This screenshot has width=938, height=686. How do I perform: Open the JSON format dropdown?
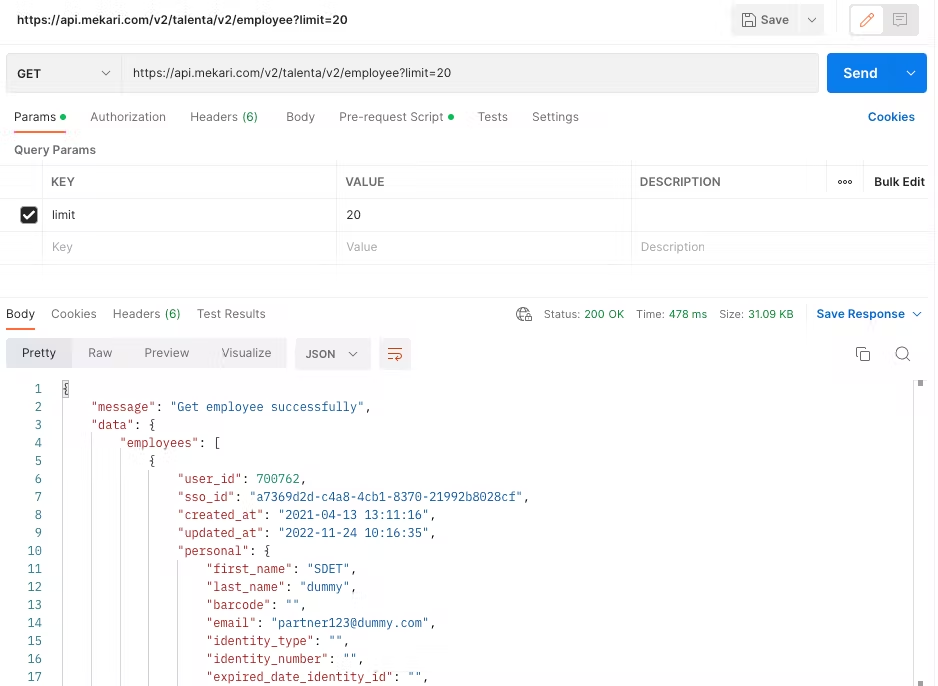point(332,354)
